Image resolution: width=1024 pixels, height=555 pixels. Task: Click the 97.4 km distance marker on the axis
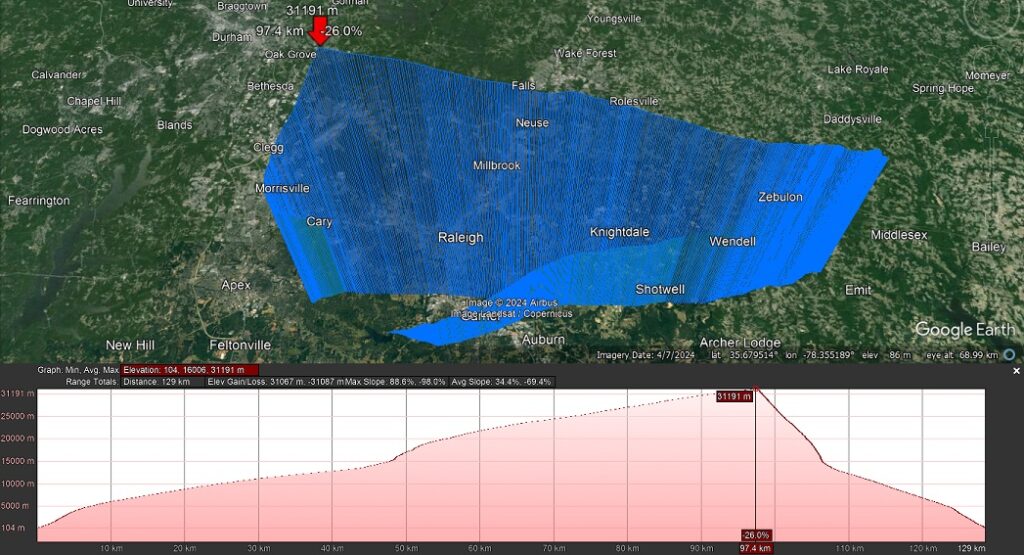(755, 548)
